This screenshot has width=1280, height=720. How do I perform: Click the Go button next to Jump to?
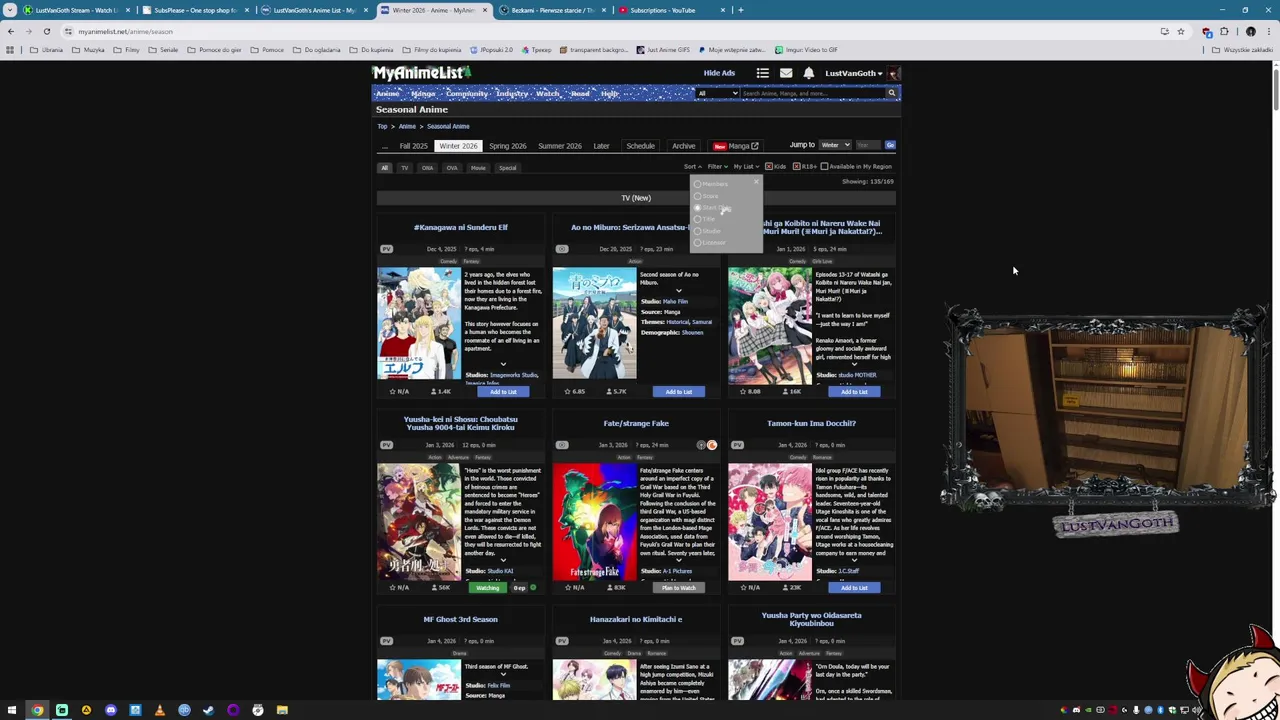click(890, 145)
